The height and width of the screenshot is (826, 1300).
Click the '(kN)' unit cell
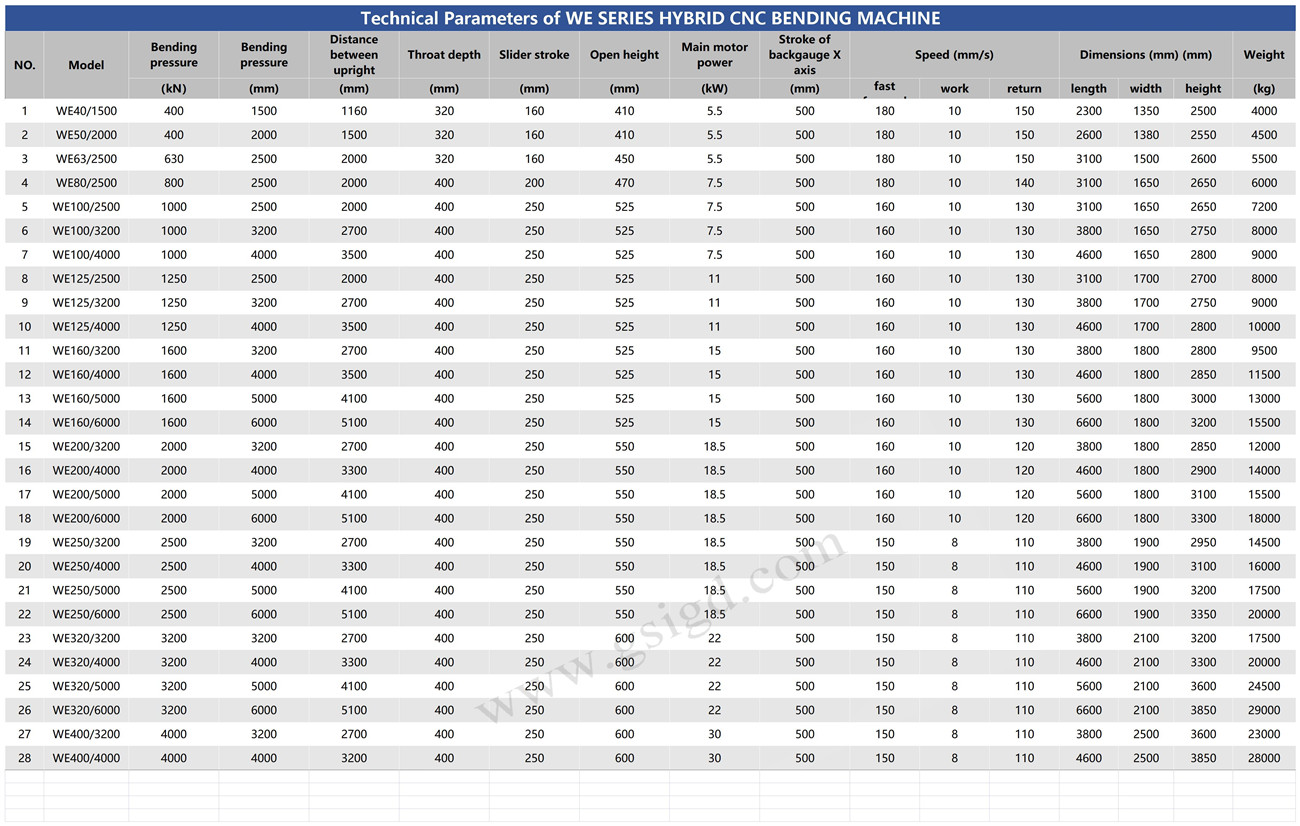(x=174, y=88)
